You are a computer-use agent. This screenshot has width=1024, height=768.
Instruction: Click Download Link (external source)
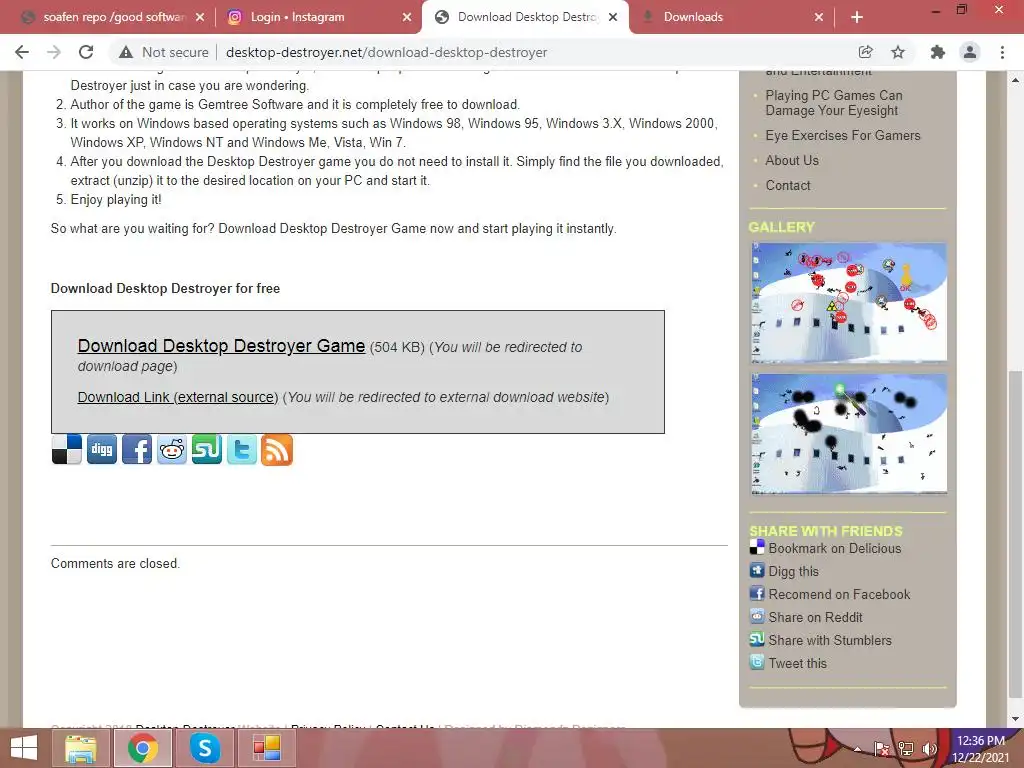pyautogui.click(x=178, y=397)
